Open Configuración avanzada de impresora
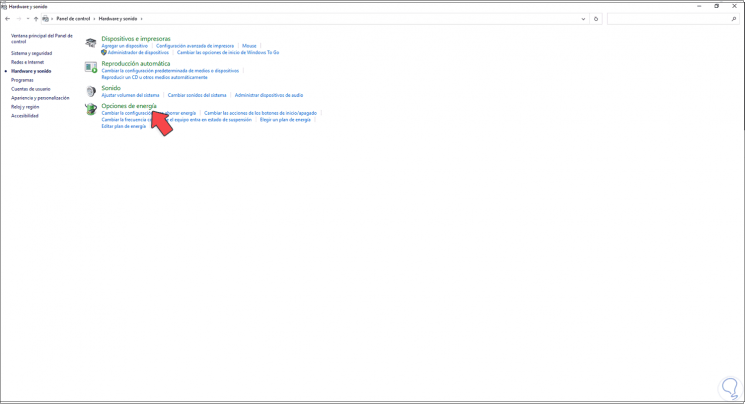 195,46
